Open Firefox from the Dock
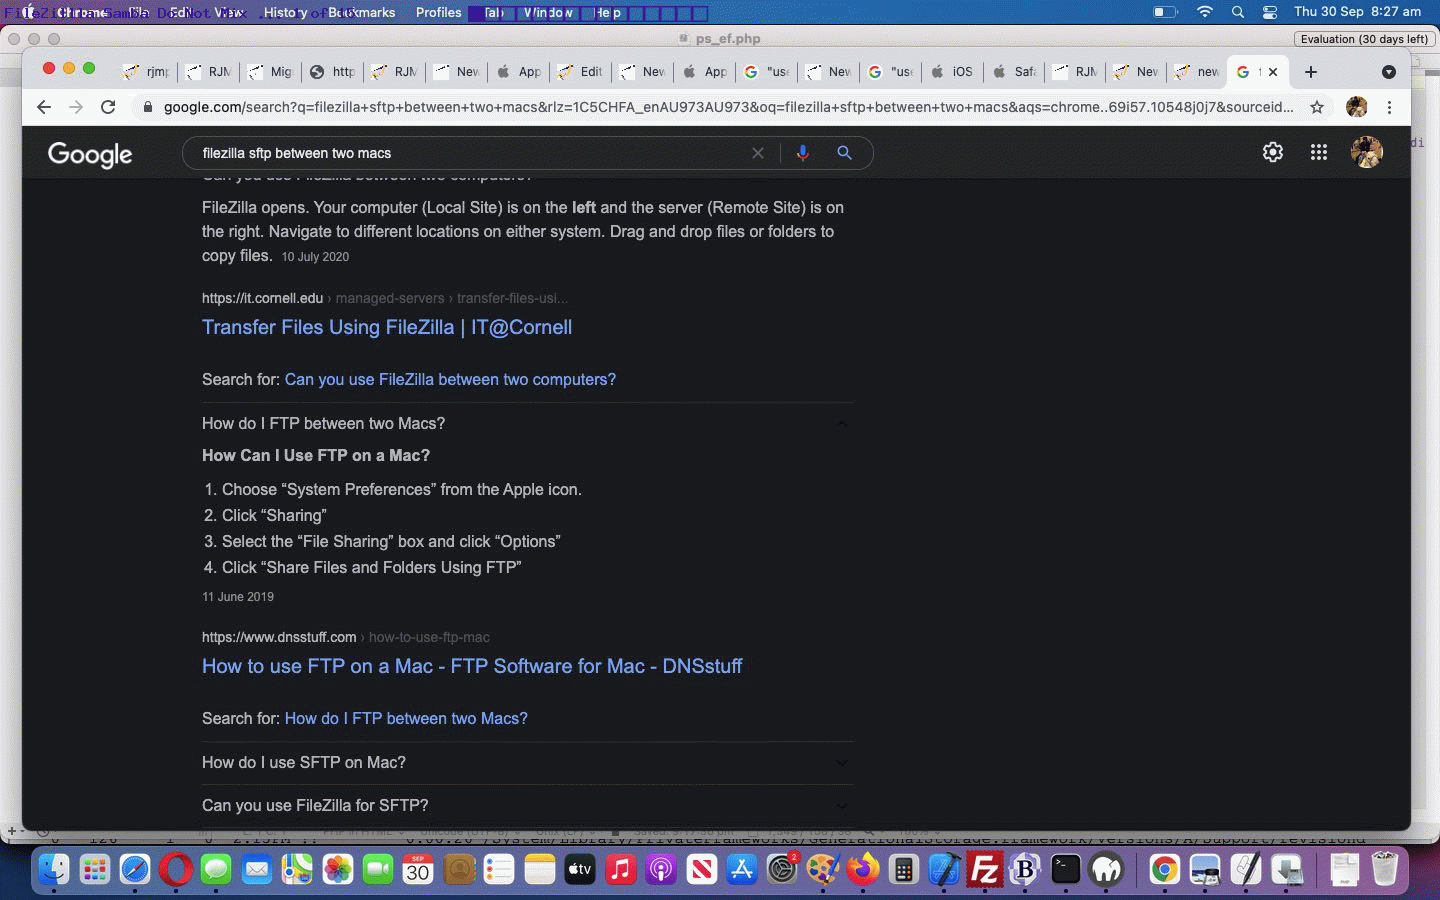This screenshot has height=900, width=1440. 863,869
